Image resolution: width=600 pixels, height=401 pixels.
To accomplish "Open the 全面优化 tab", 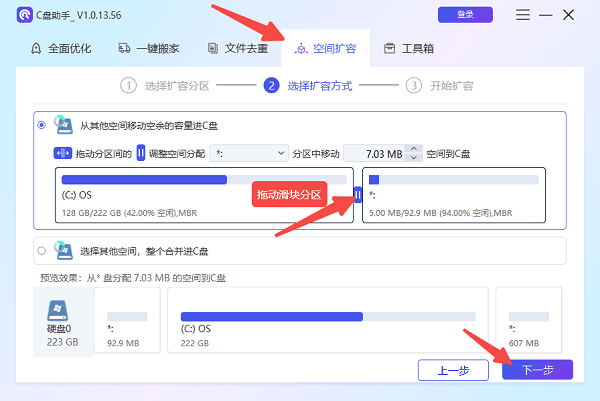I will [x=63, y=48].
